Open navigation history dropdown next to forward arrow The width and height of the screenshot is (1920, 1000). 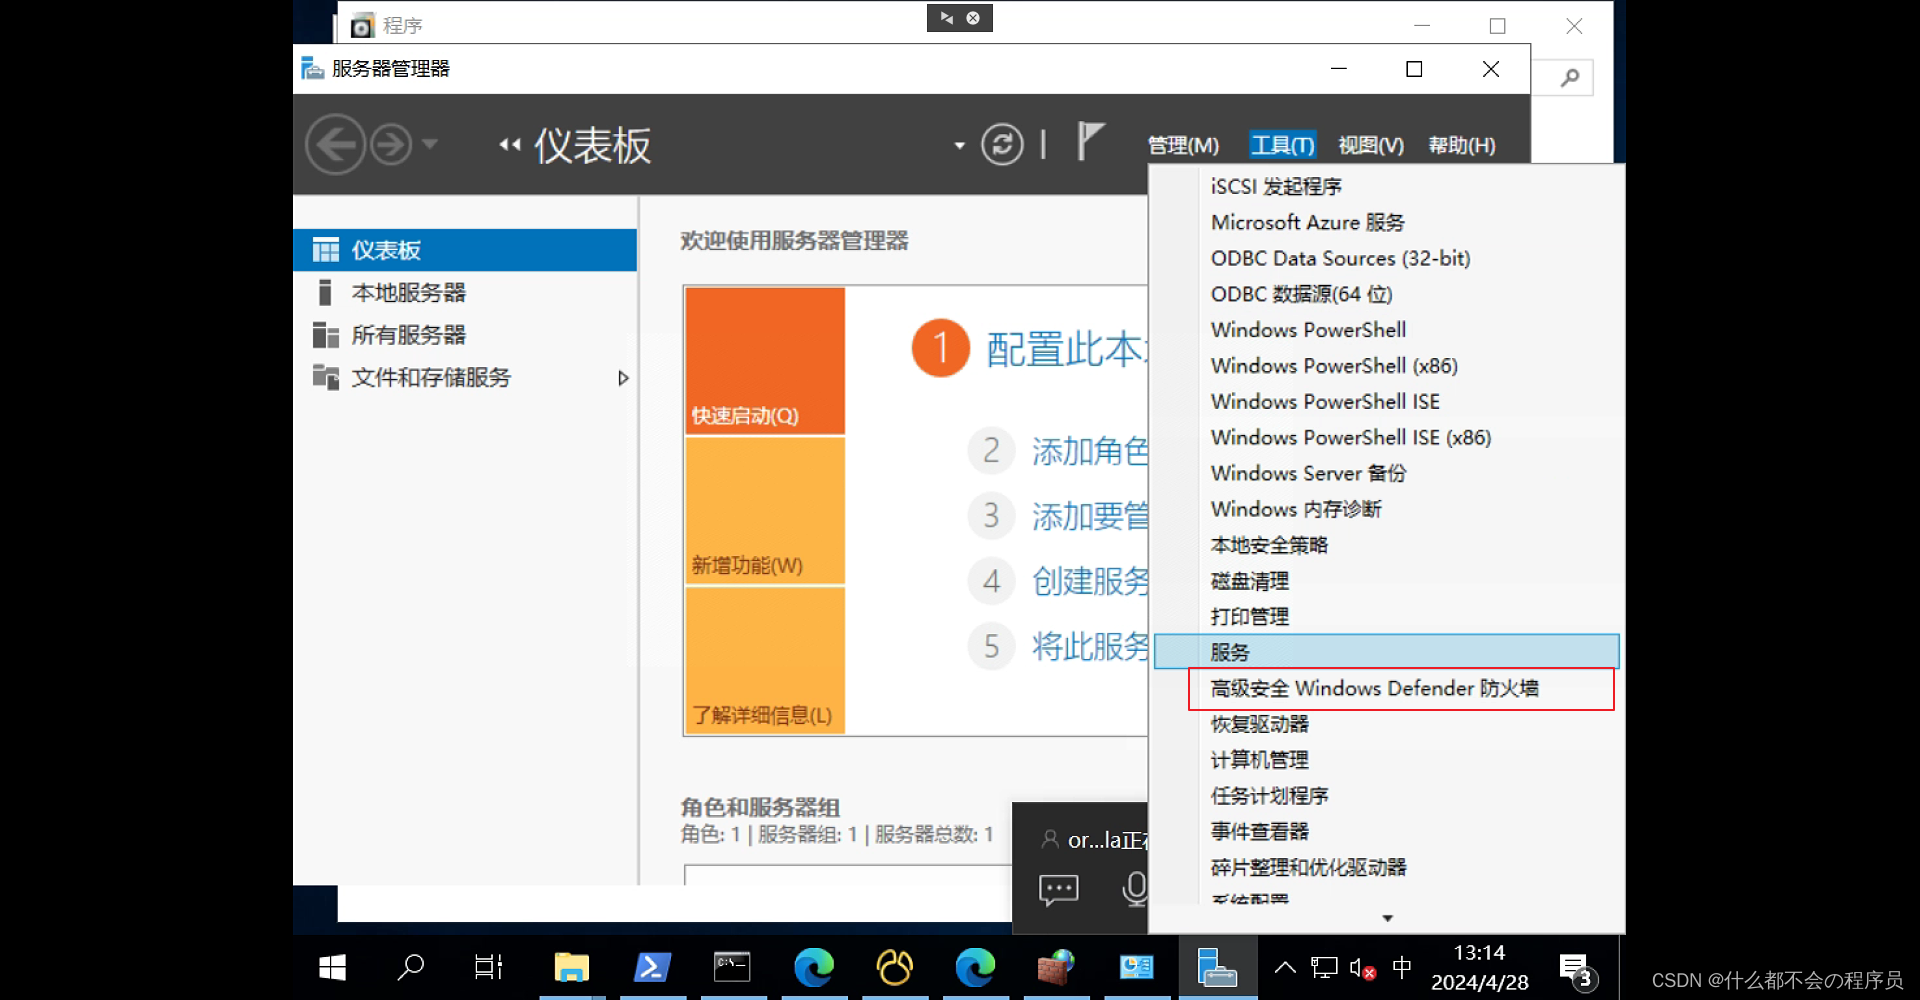430,144
